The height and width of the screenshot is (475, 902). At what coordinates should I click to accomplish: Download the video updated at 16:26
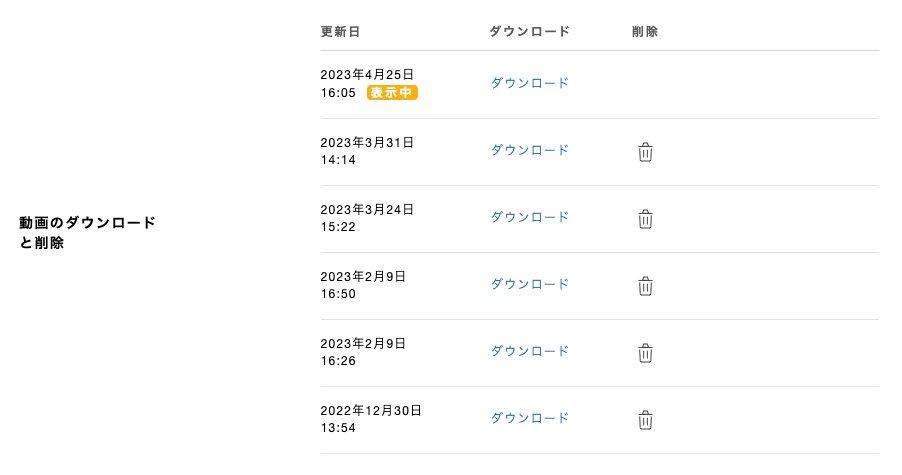[x=529, y=351]
